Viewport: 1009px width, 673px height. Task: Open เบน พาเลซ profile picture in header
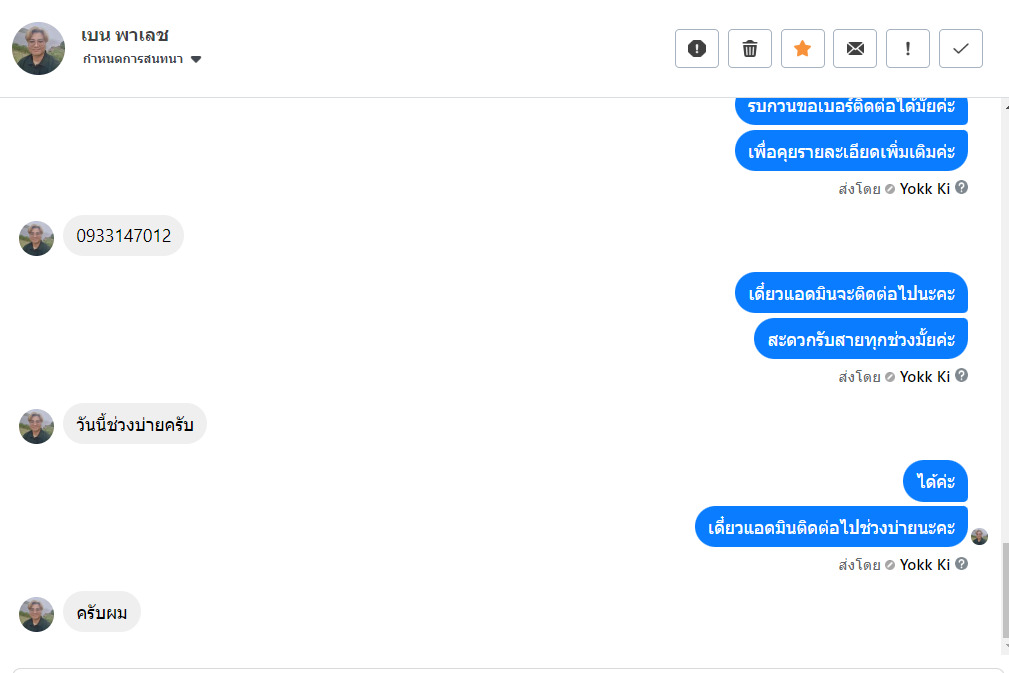(39, 48)
